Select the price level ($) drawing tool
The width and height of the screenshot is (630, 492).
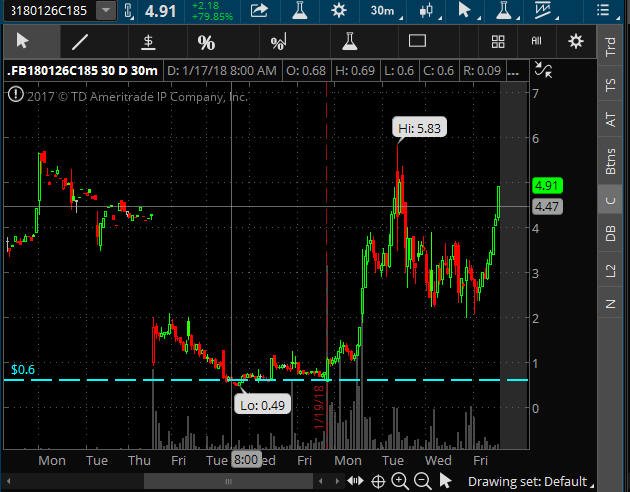148,42
